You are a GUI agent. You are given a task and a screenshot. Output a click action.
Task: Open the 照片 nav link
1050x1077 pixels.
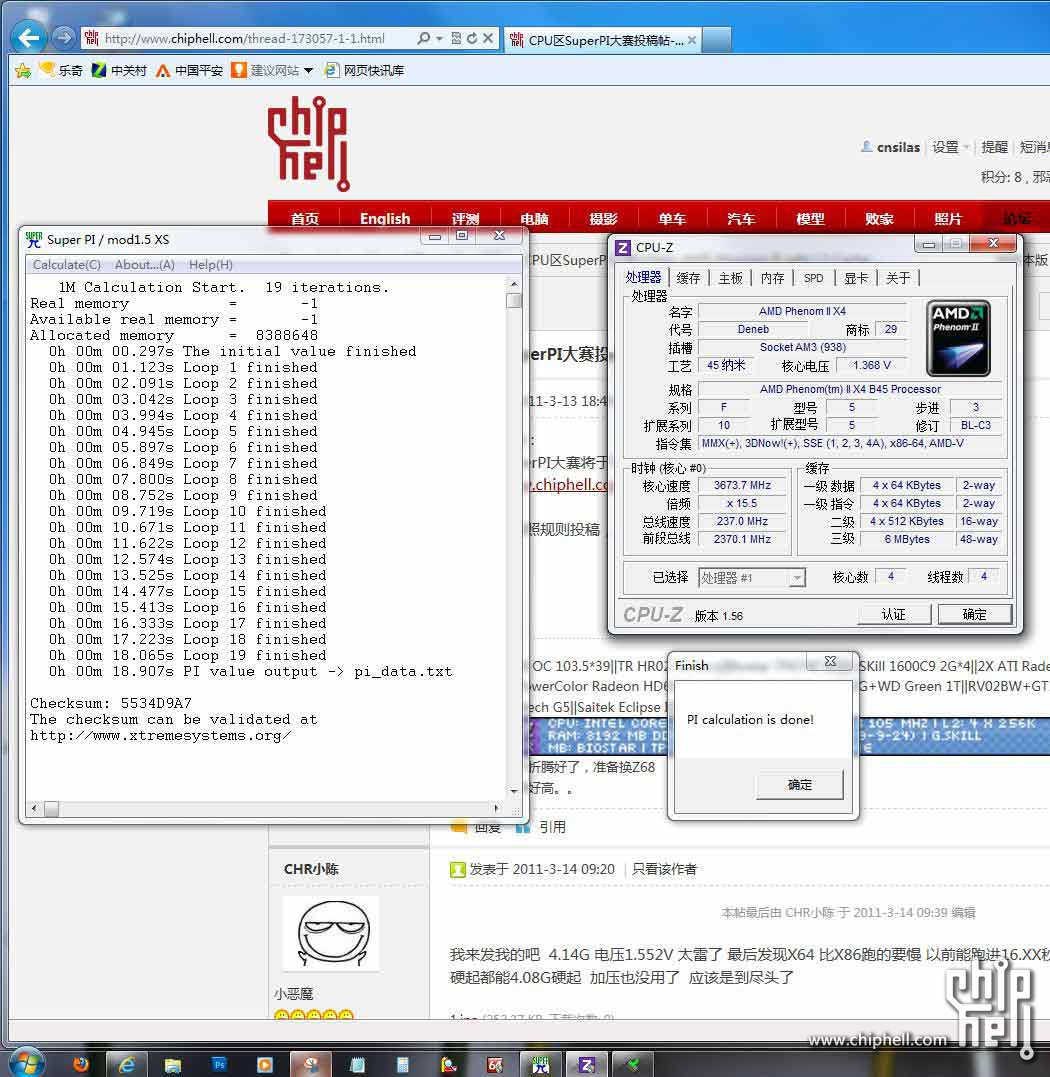(948, 218)
